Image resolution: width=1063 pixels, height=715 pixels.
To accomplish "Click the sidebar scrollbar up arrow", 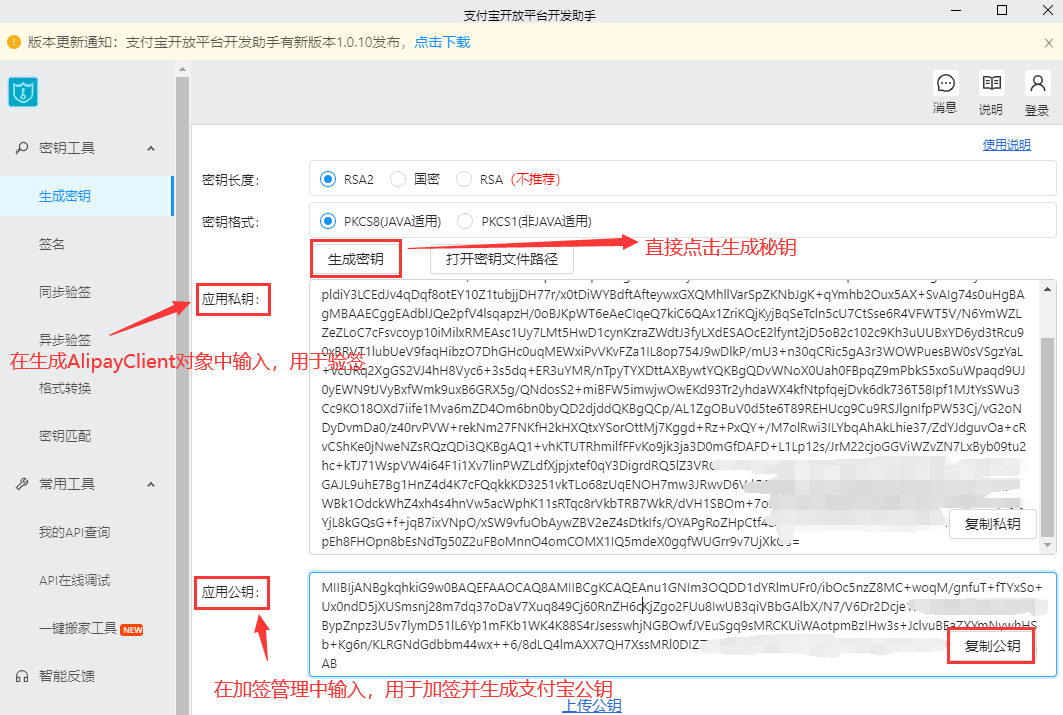I will 182,69.
